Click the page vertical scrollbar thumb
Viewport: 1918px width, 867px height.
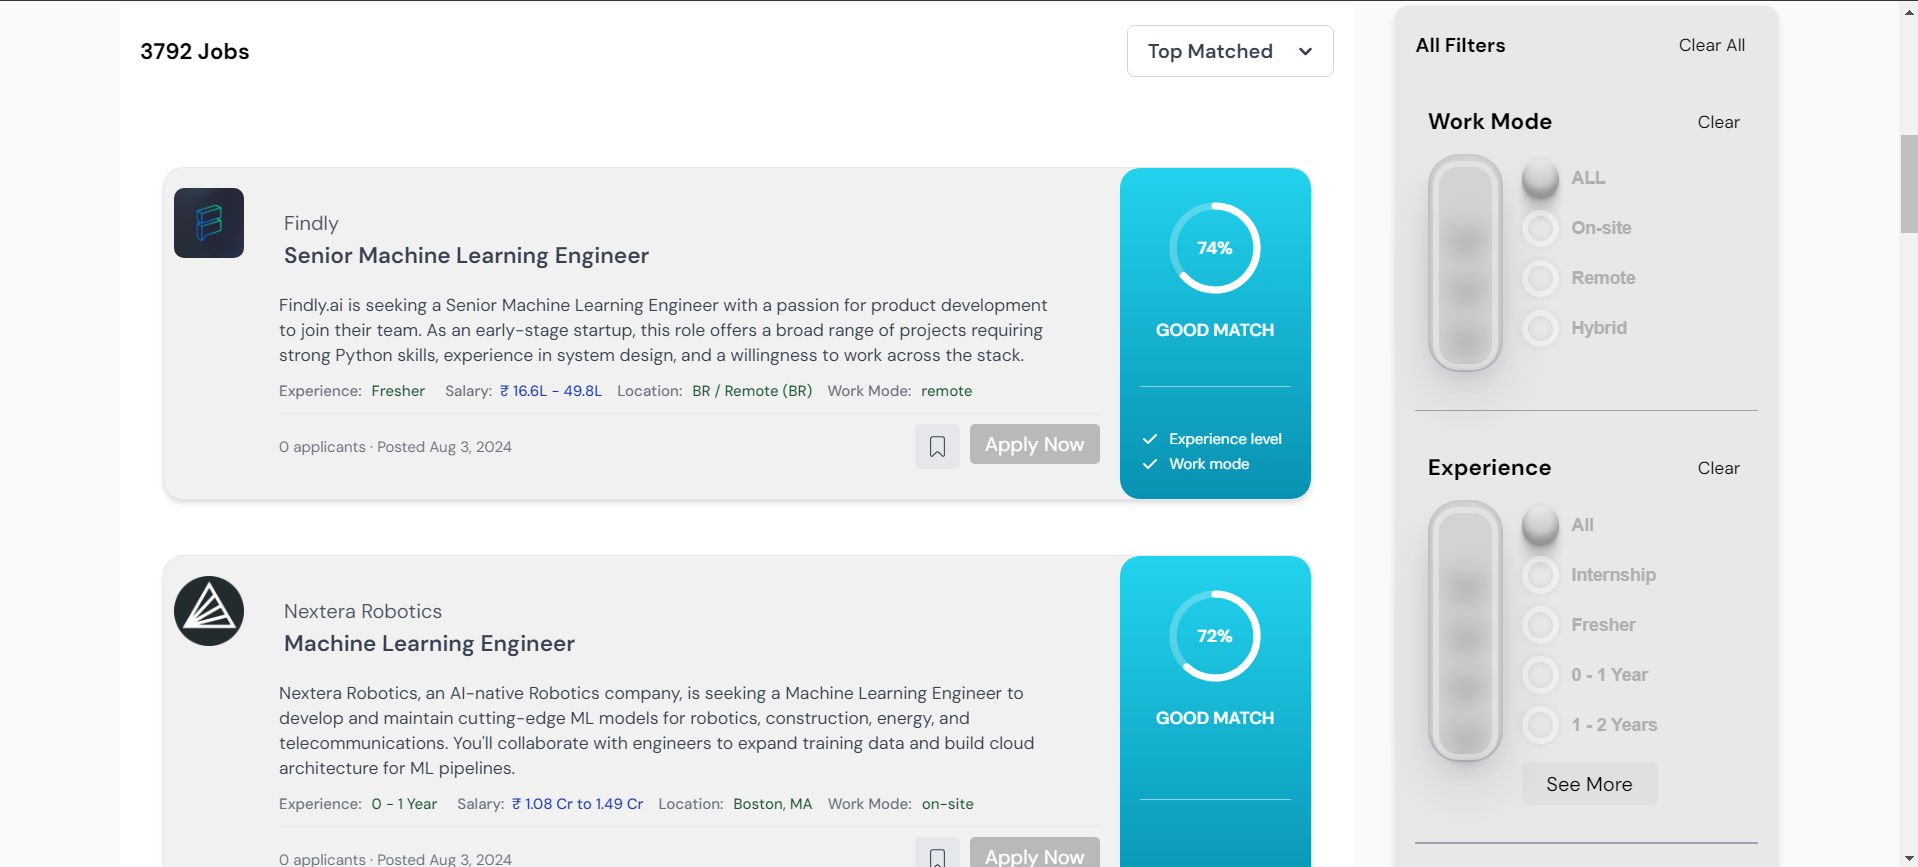(x=1909, y=183)
